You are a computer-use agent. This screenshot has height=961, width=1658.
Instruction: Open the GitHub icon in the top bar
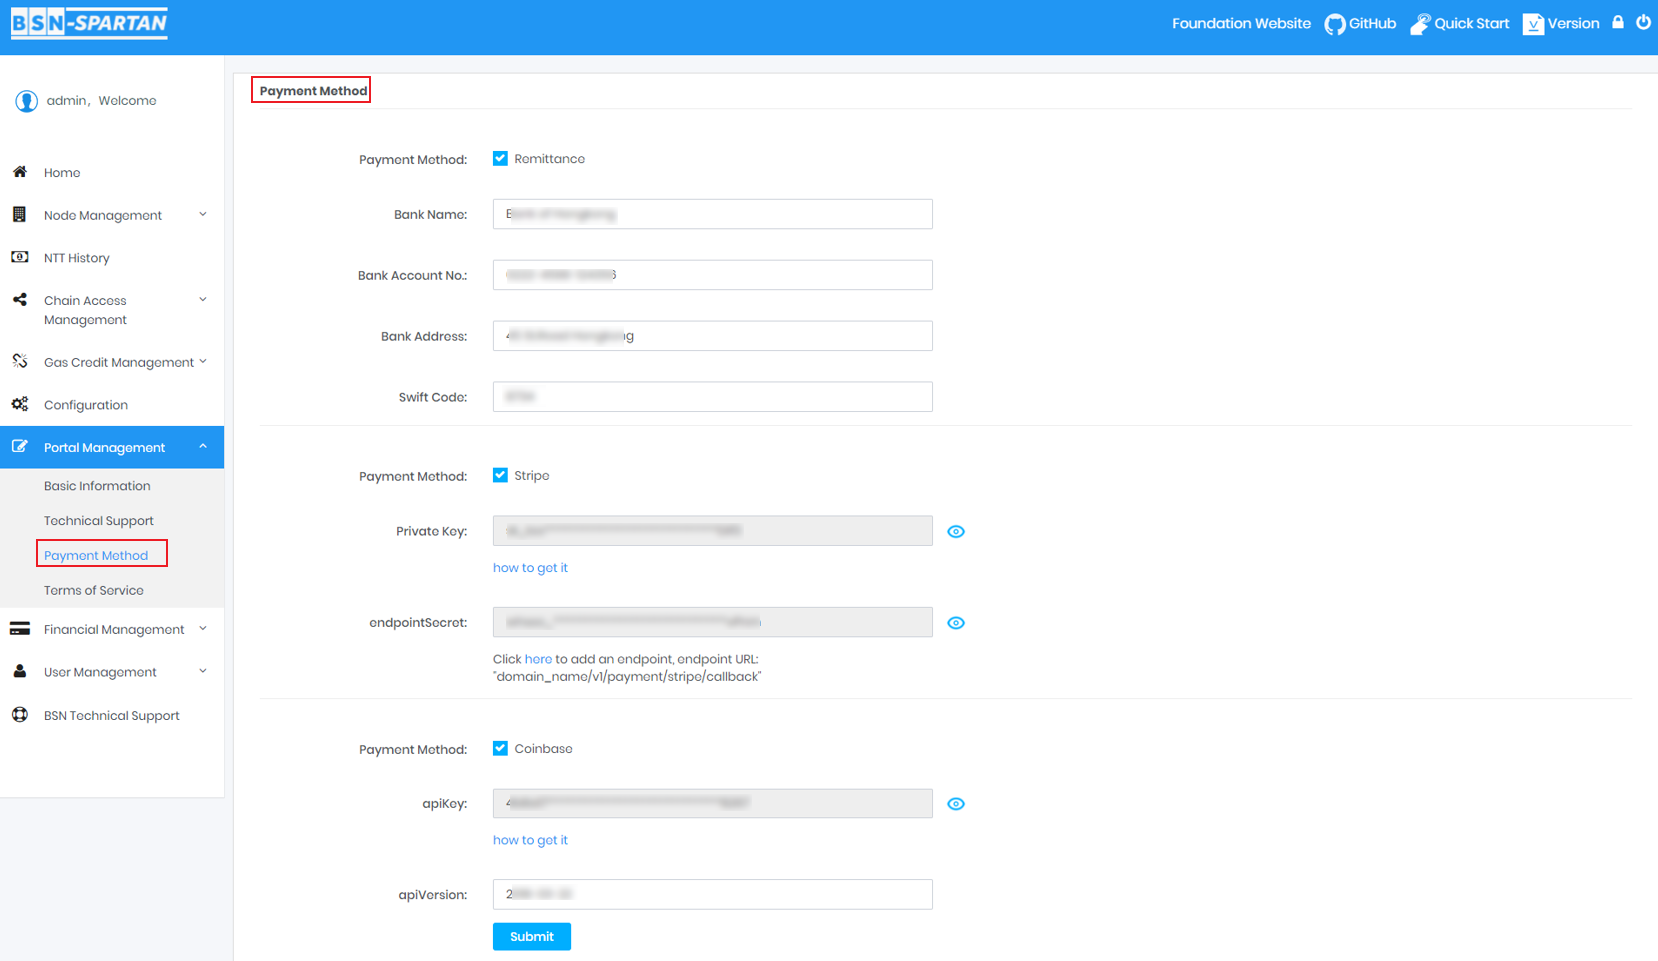1333,23
